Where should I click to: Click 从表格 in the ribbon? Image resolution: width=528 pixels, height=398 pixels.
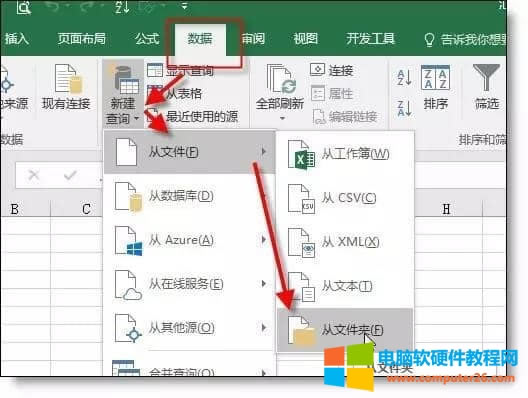pos(174,93)
